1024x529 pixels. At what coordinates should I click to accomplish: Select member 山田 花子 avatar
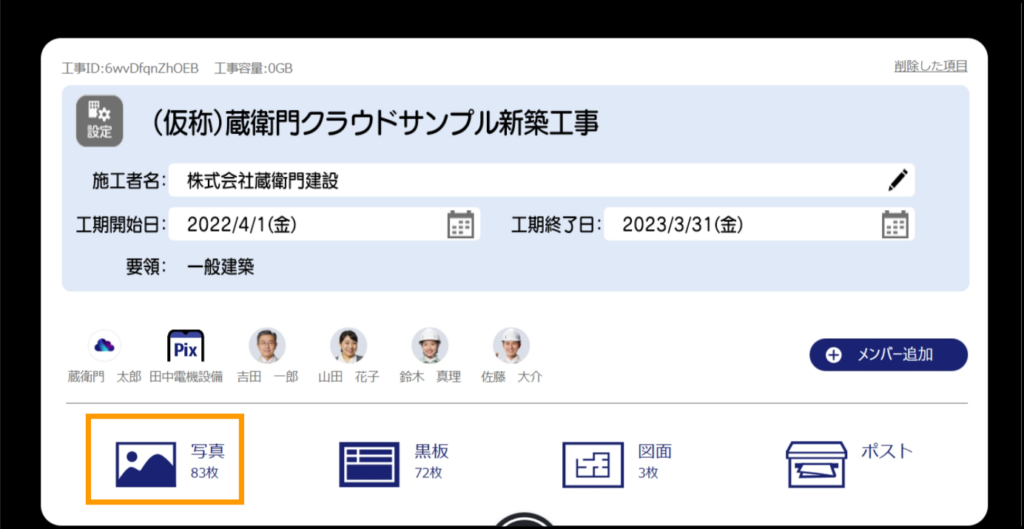pos(348,346)
